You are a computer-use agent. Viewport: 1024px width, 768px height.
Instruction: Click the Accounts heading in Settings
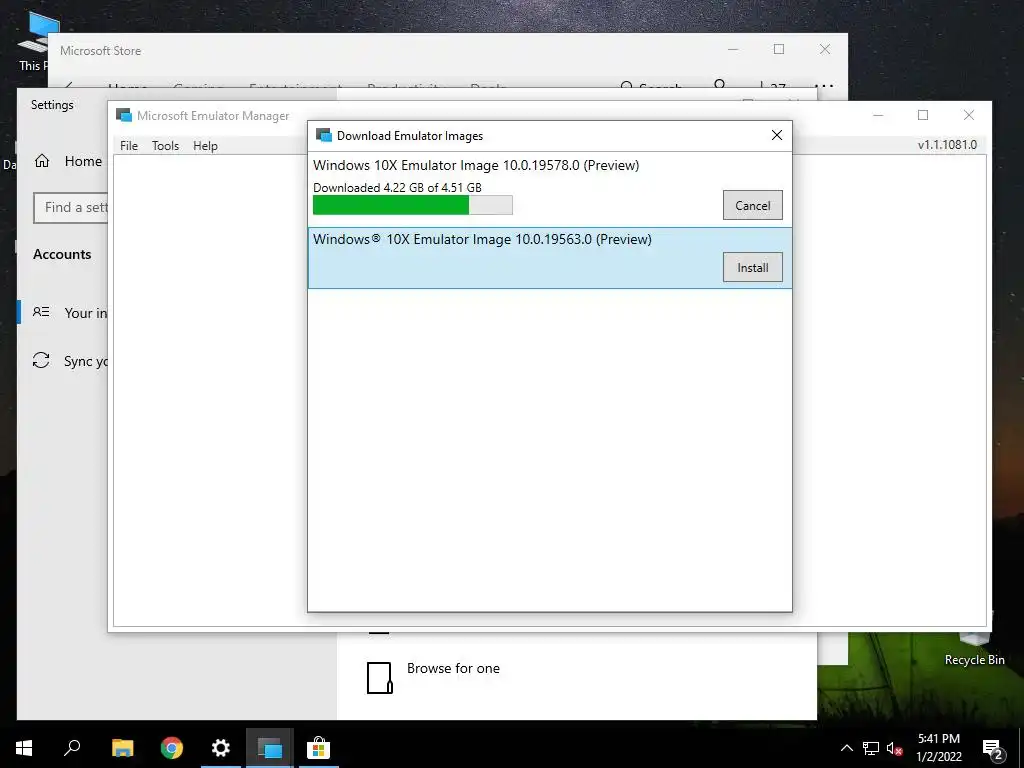click(x=62, y=254)
